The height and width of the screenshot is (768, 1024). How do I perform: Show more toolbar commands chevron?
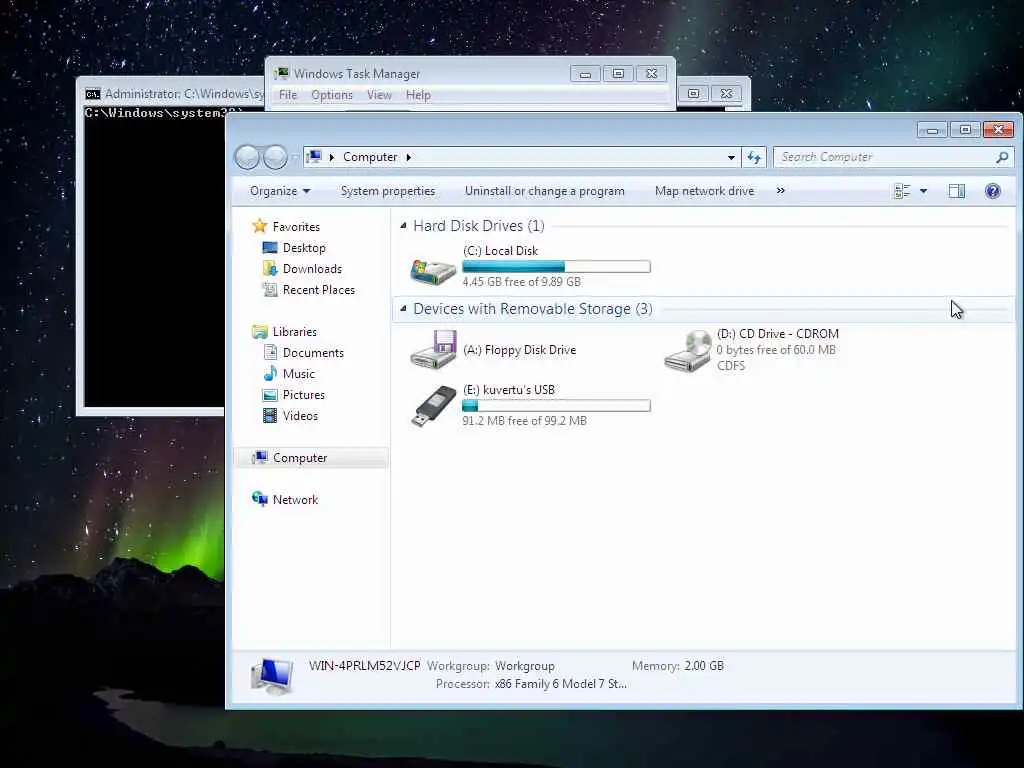(780, 191)
